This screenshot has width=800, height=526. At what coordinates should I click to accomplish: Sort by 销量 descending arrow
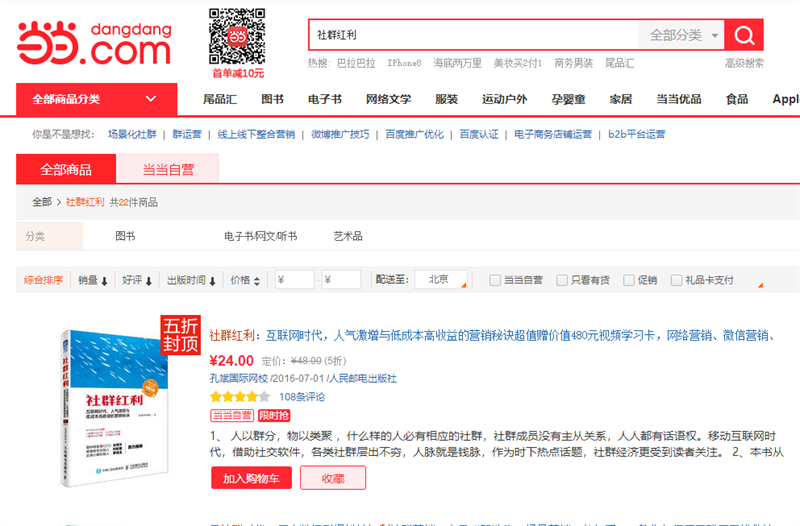coord(104,281)
